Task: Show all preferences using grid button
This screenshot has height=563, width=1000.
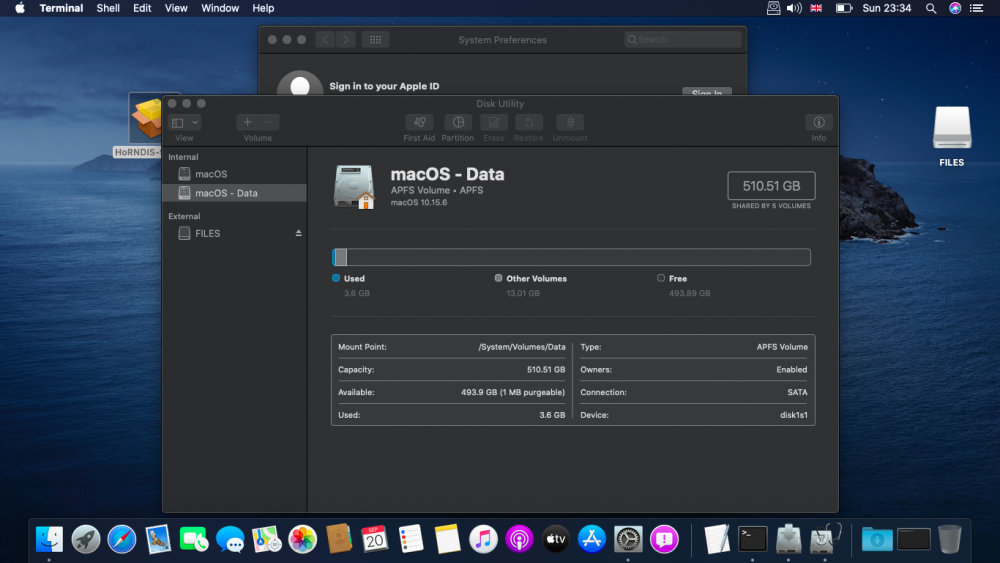Action: (375, 40)
